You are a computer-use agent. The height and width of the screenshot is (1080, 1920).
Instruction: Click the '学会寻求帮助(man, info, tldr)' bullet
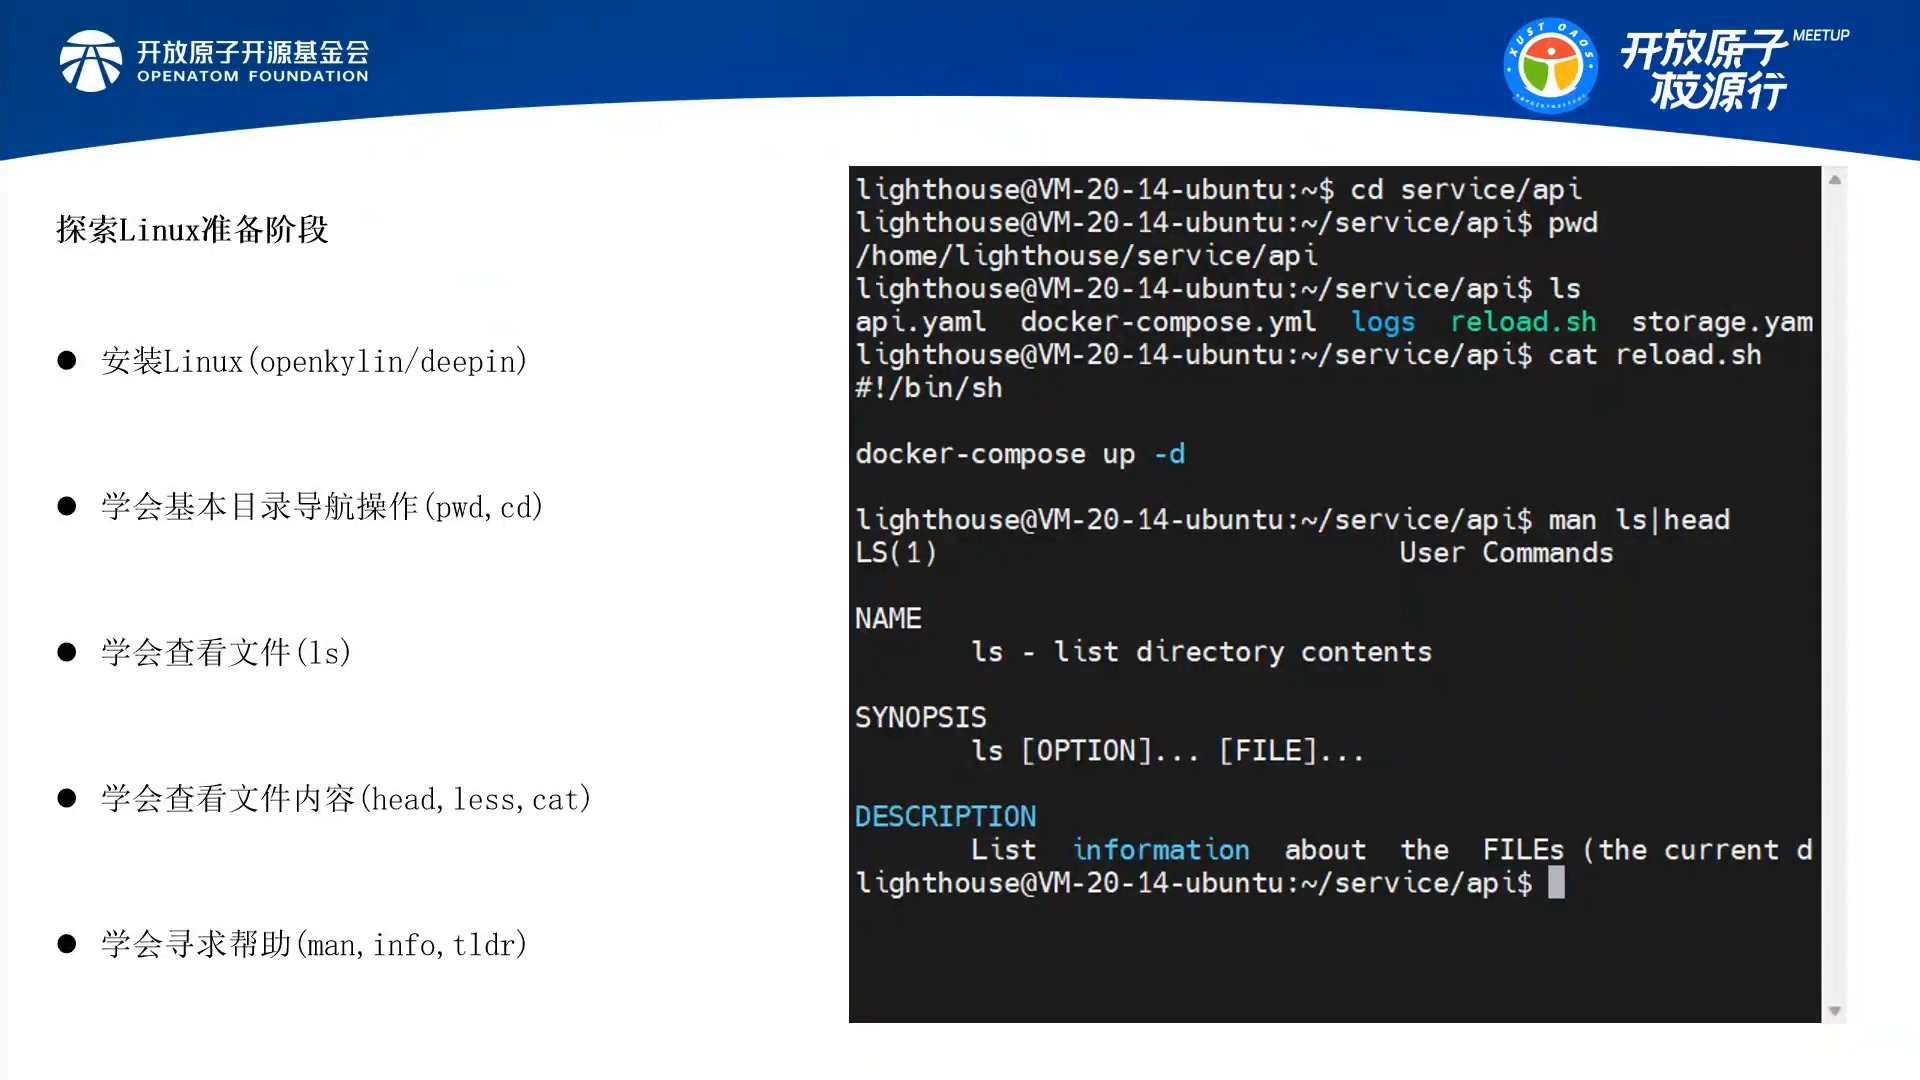[x=318, y=944]
